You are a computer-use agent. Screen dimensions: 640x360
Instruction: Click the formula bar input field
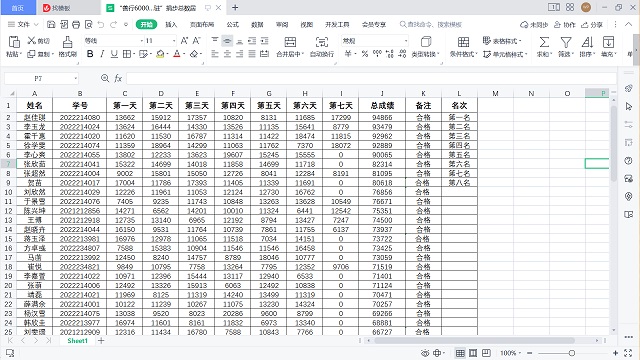click(x=371, y=78)
